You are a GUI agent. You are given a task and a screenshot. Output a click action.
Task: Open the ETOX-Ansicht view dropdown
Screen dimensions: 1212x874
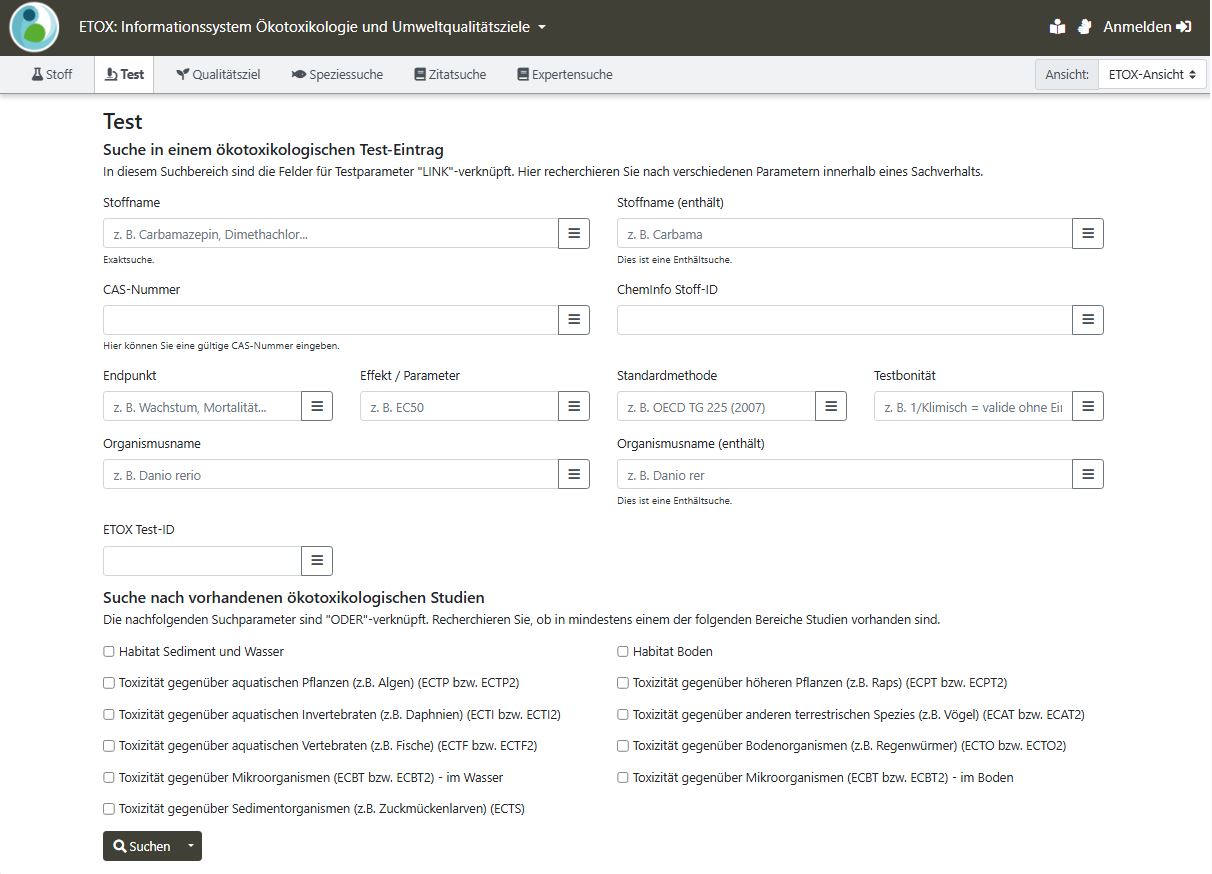click(x=1151, y=75)
